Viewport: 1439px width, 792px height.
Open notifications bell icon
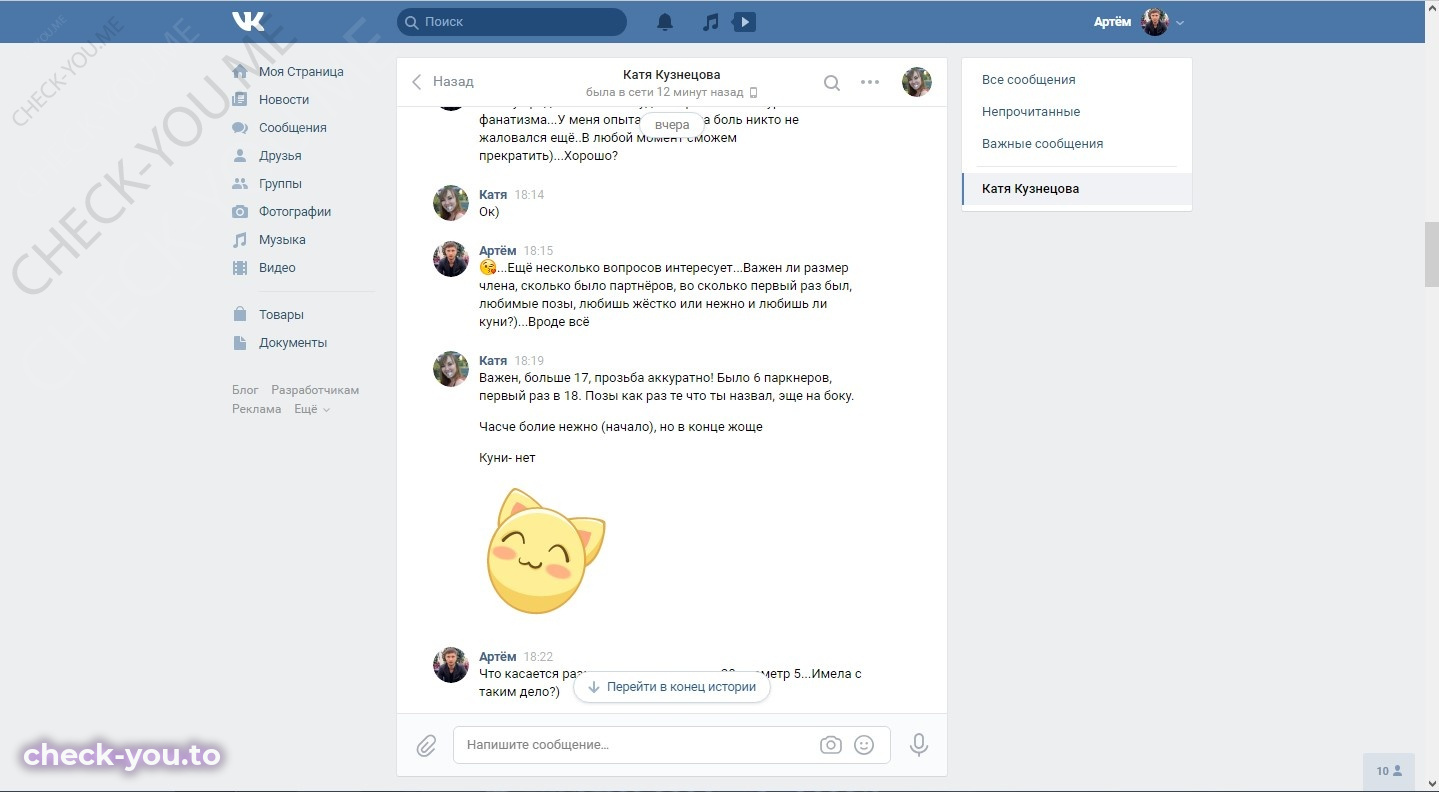(665, 22)
